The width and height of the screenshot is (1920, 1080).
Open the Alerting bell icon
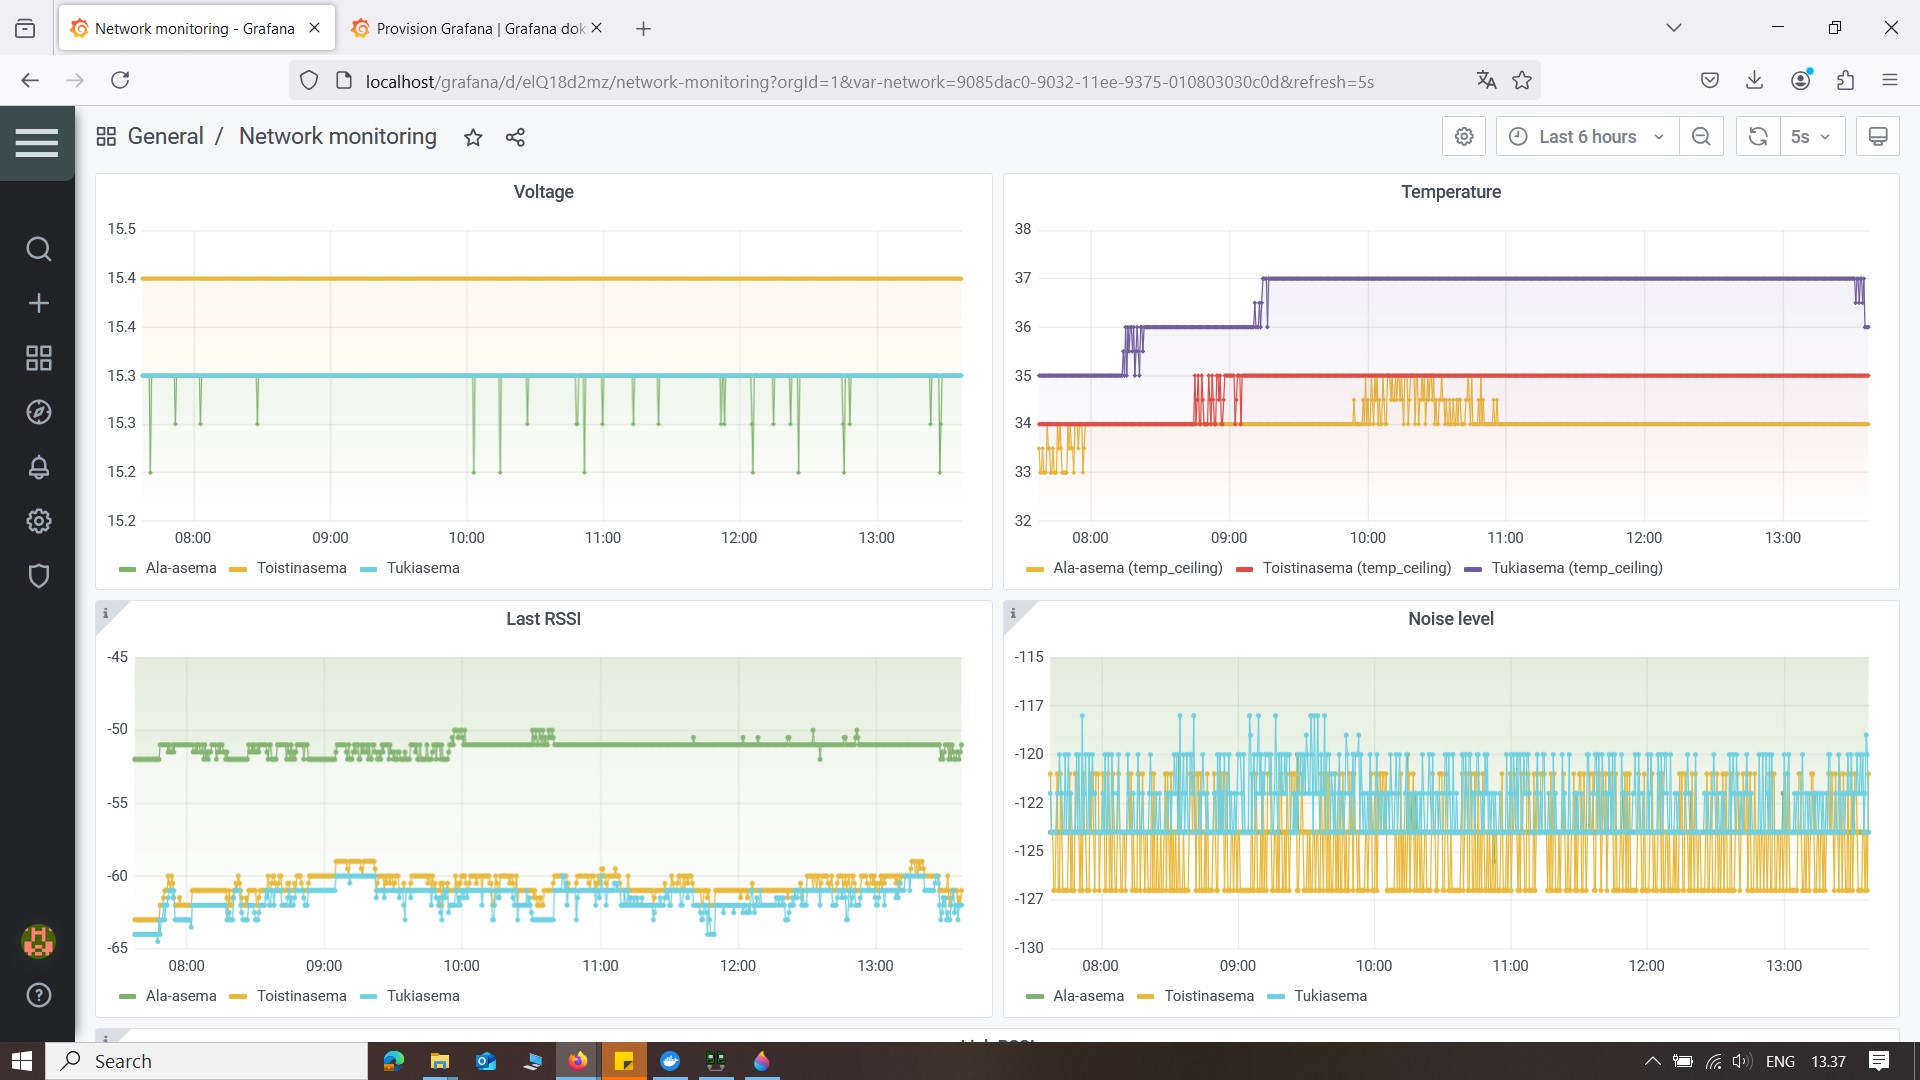(x=38, y=467)
